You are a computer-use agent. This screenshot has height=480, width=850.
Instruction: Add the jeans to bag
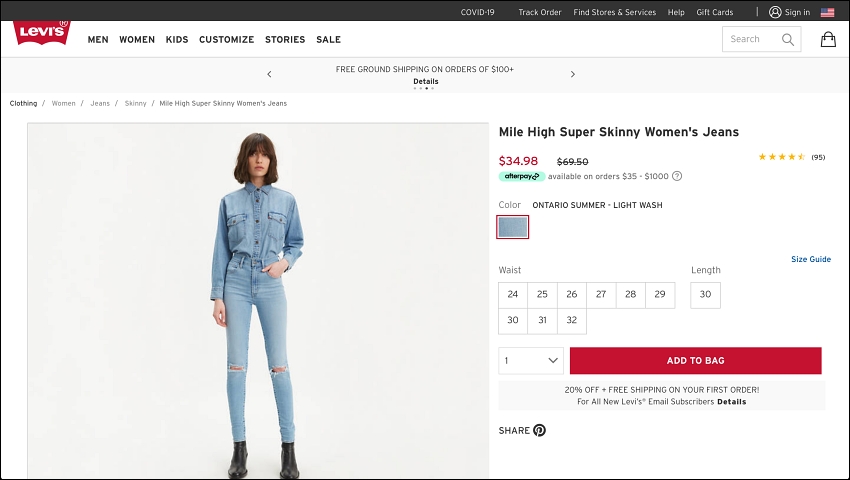coord(696,361)
